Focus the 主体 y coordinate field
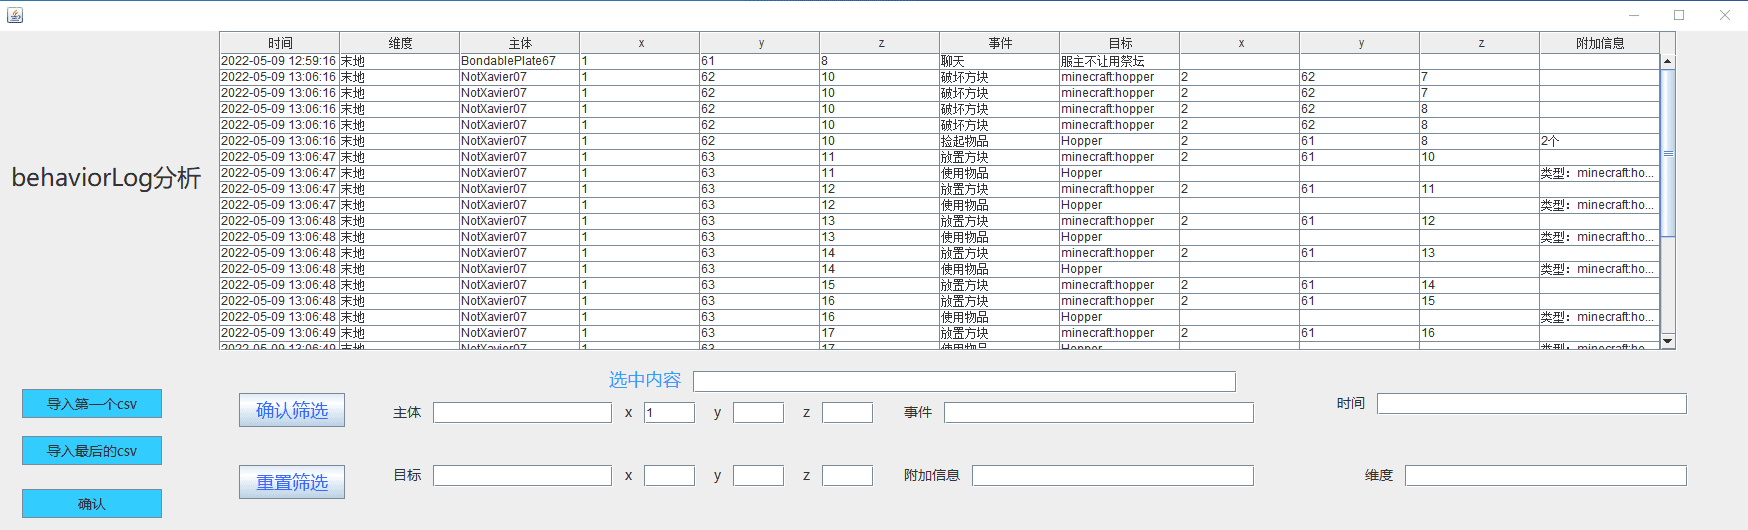The image size is (1748, 530). pos(758,412)
